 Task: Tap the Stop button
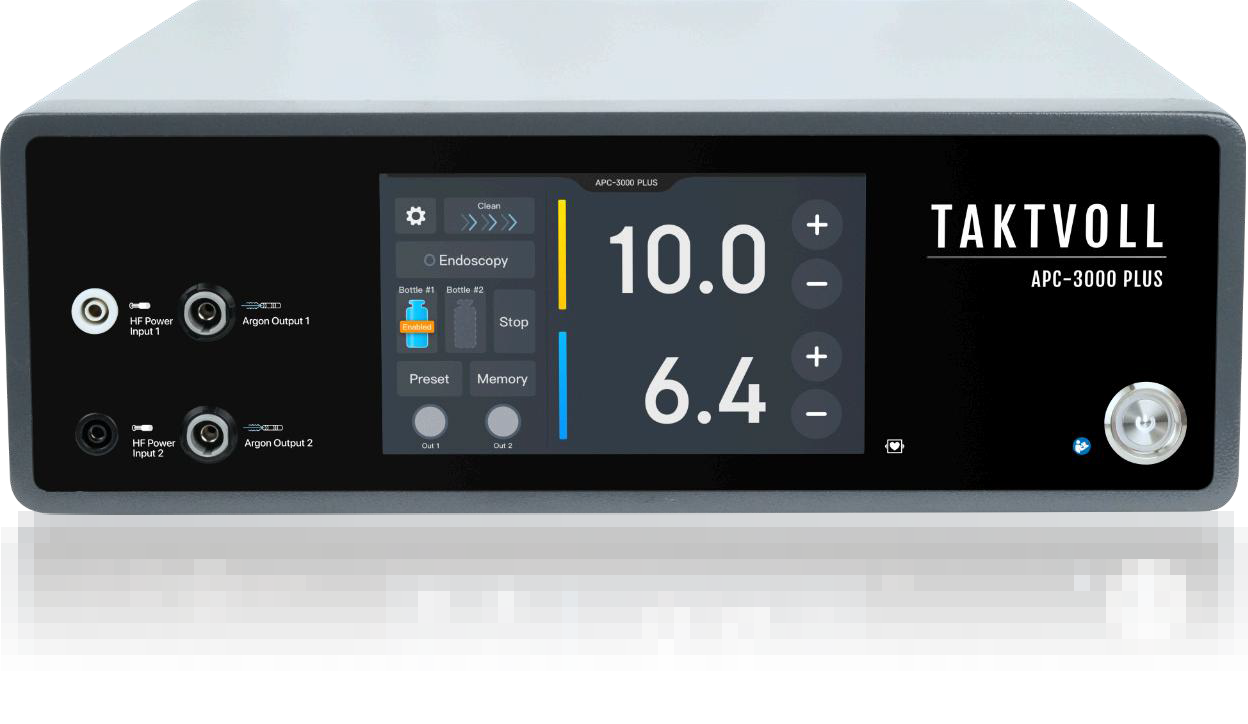[514, 322]
